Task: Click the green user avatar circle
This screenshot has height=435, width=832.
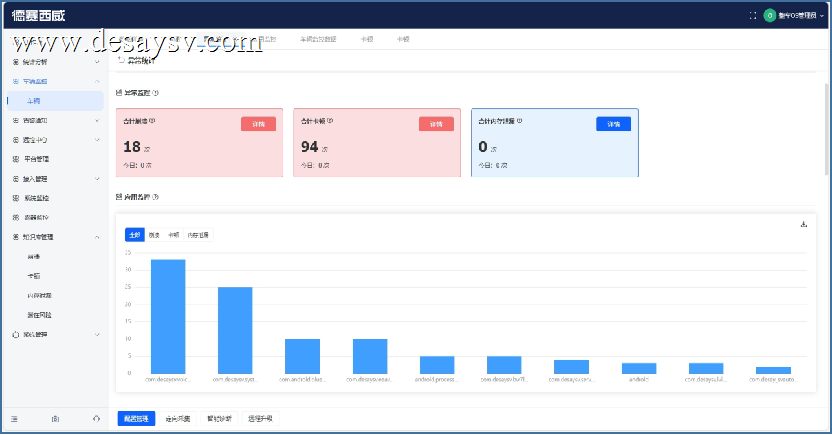Action: point(769,15)
